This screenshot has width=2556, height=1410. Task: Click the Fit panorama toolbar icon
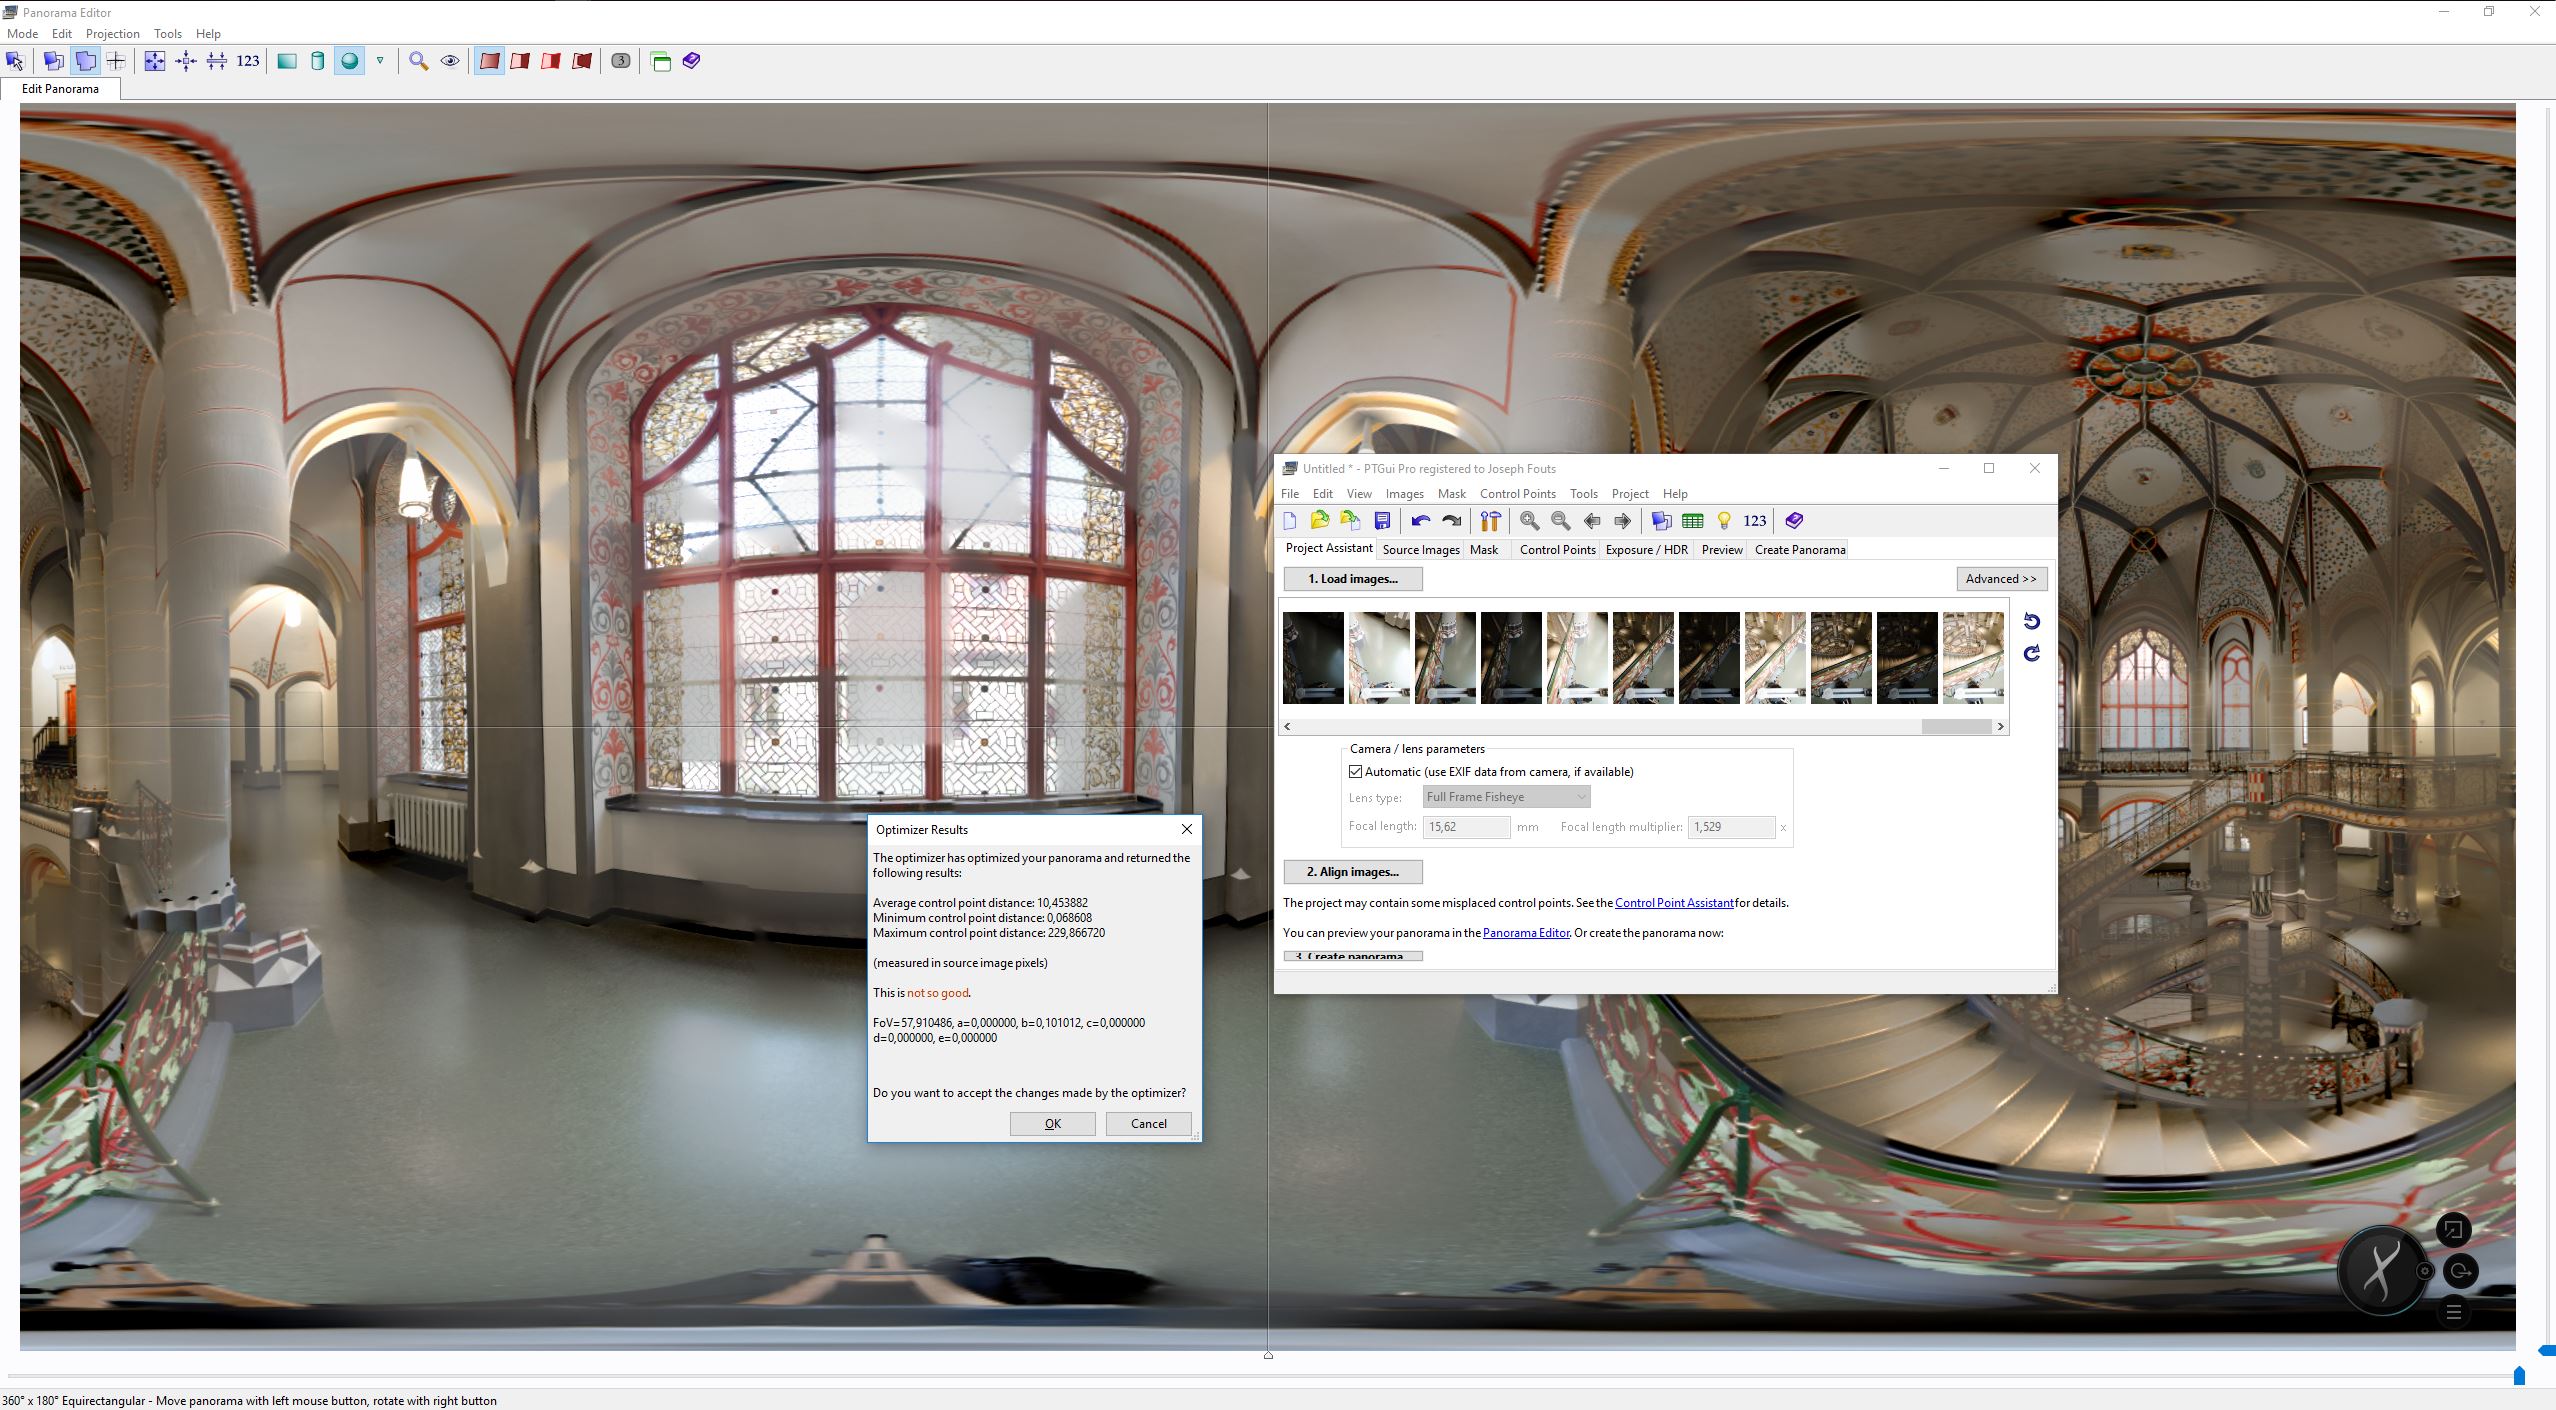[x=155, y=61]
